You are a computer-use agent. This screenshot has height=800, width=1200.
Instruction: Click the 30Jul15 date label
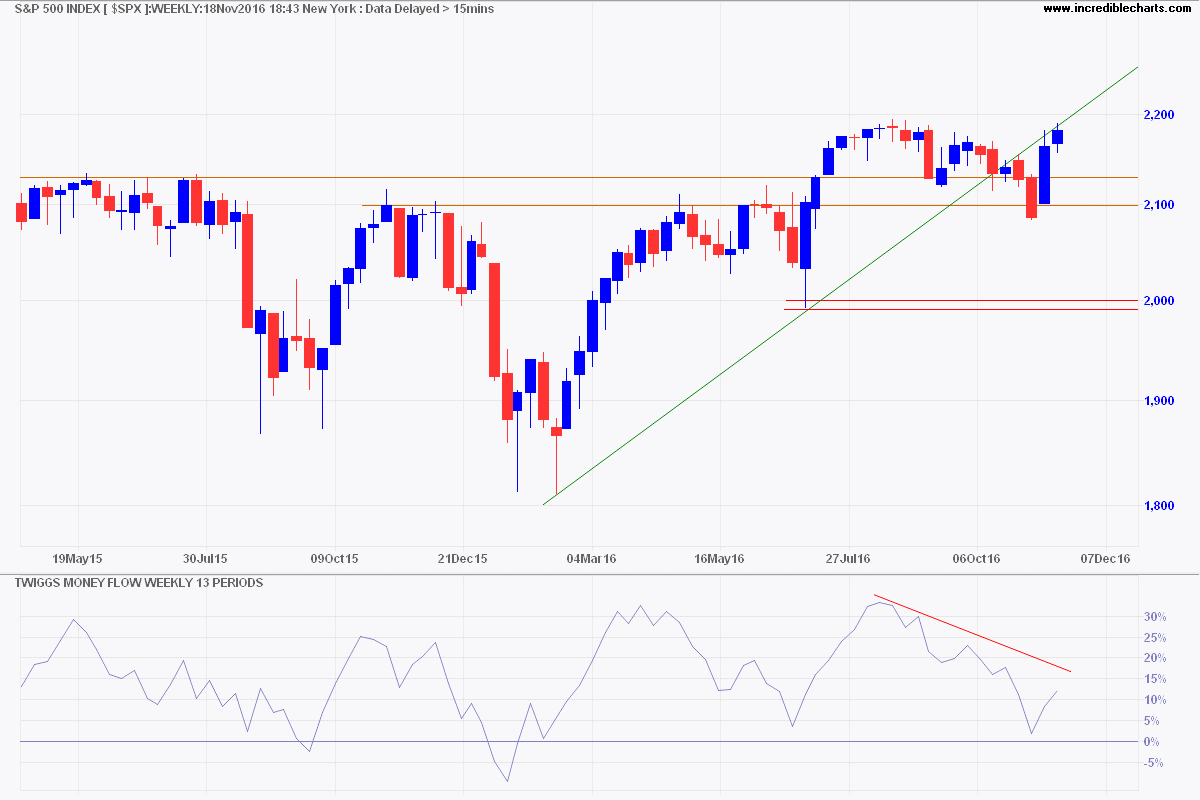[205, 558]
